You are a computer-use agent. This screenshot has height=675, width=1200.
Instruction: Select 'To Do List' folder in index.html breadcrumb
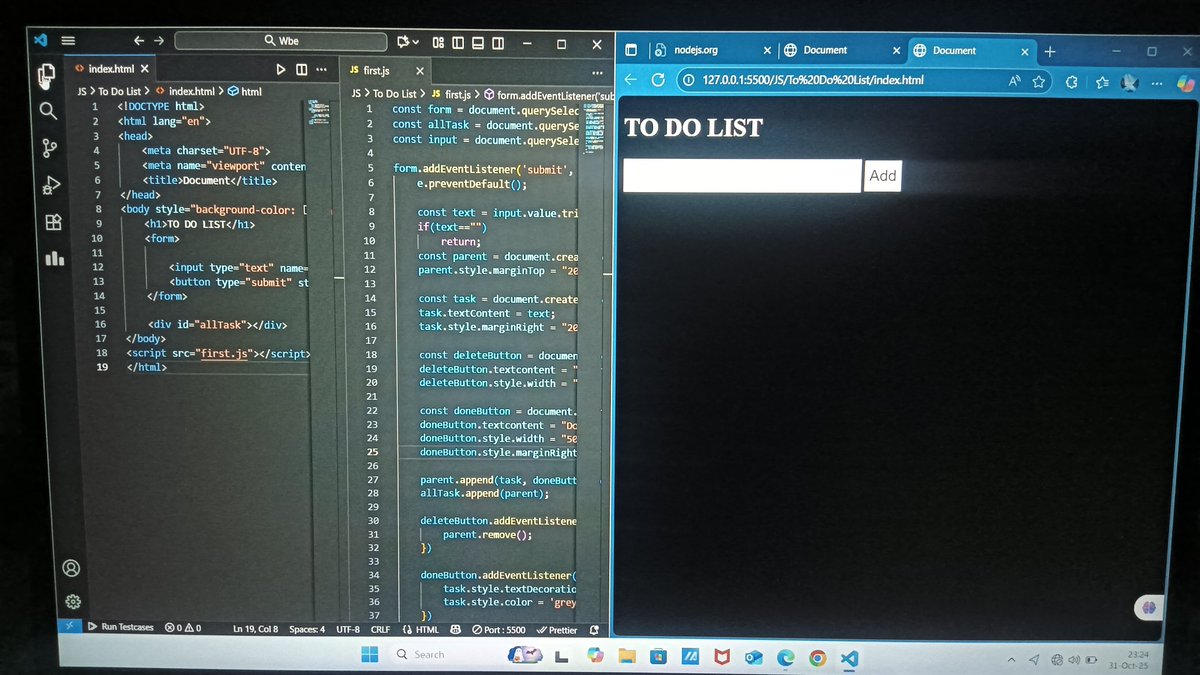(119, 91)
